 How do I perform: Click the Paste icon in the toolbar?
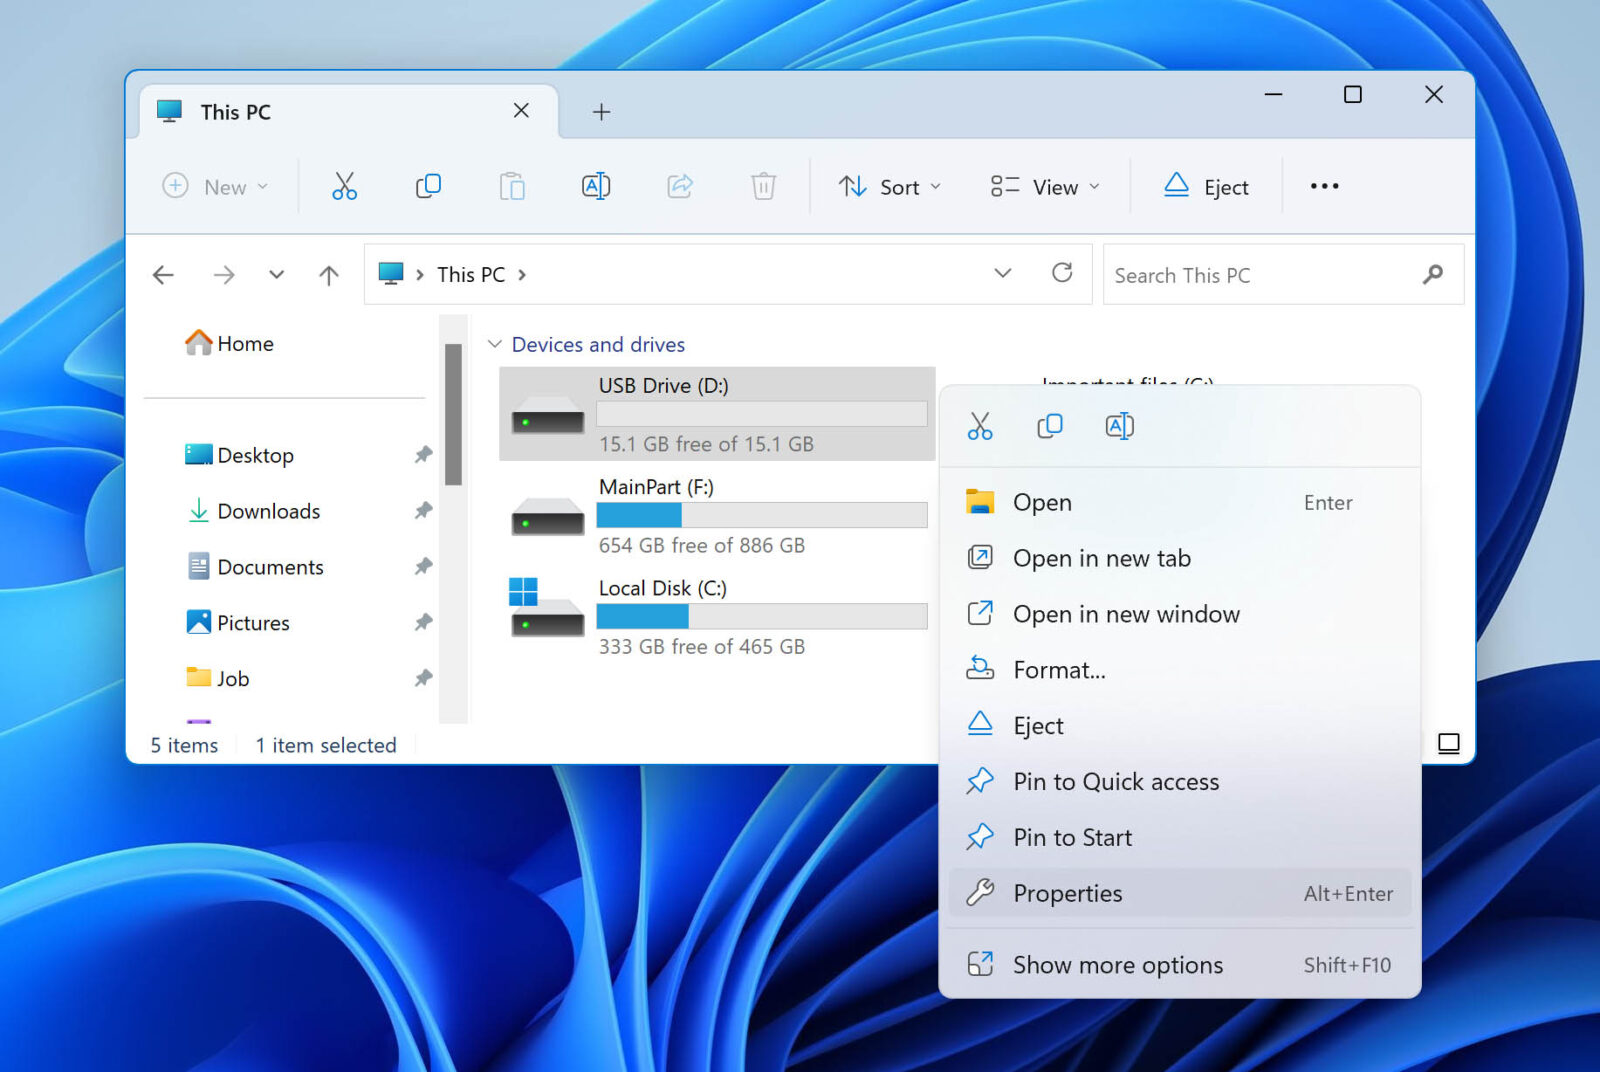point(512,186)
